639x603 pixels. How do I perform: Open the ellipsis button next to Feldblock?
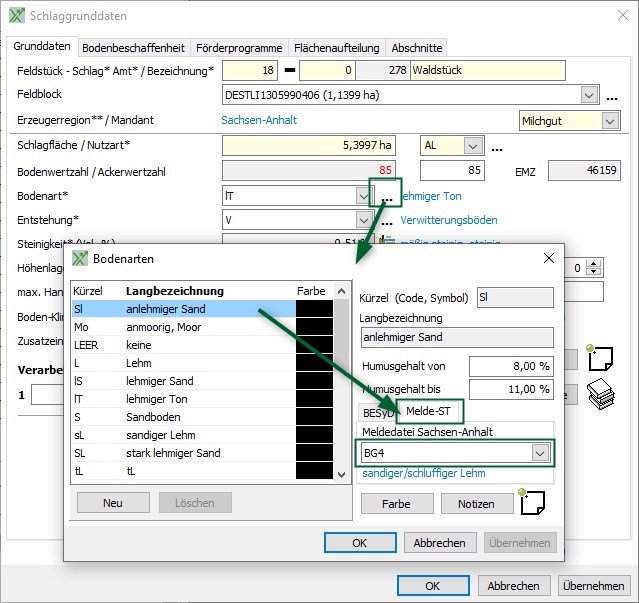click(x=612, y=96)
